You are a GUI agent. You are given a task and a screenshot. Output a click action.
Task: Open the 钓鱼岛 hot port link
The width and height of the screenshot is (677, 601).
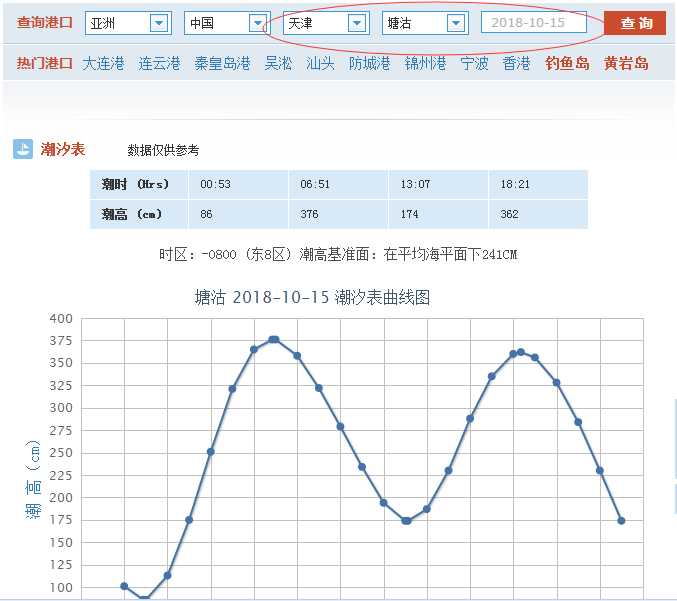pos(567,63)
